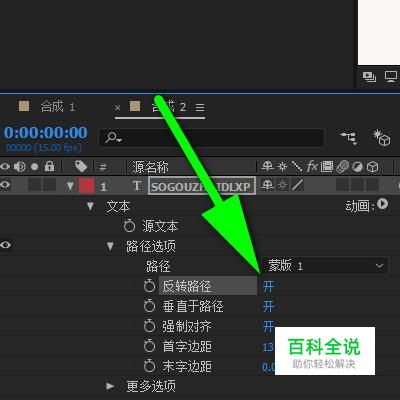Click the 末字边距 stopwatch icon
The height and width of the screenshot is (400, 400).
(149, 366)
